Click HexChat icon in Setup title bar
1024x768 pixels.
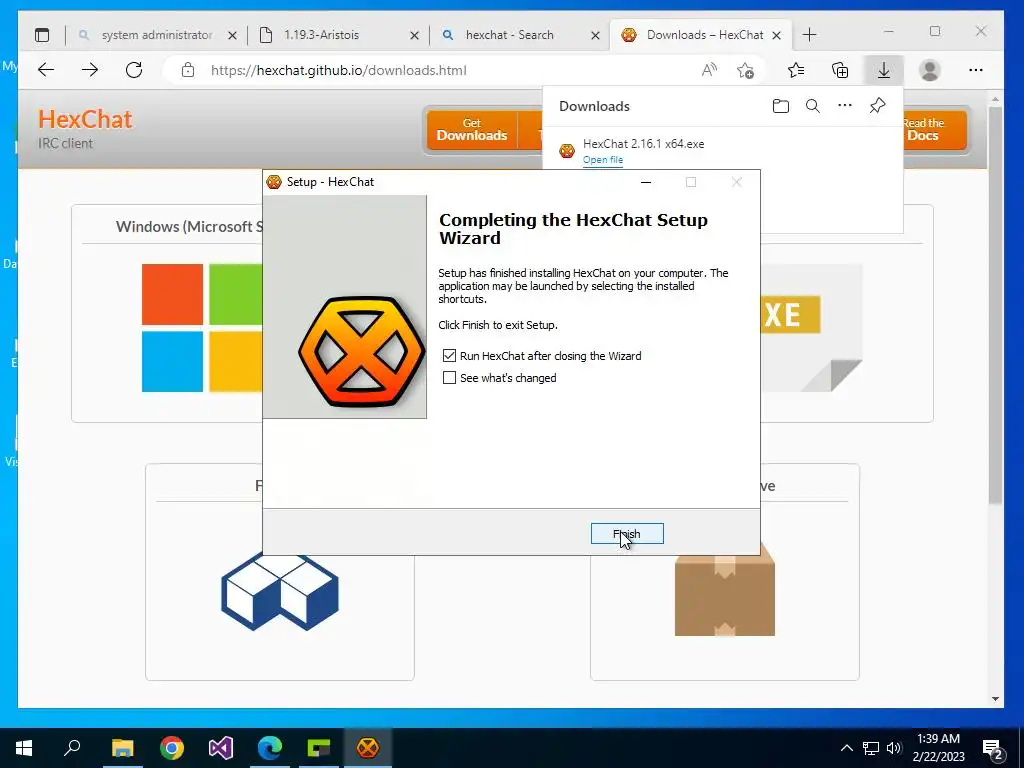[274, 182]
